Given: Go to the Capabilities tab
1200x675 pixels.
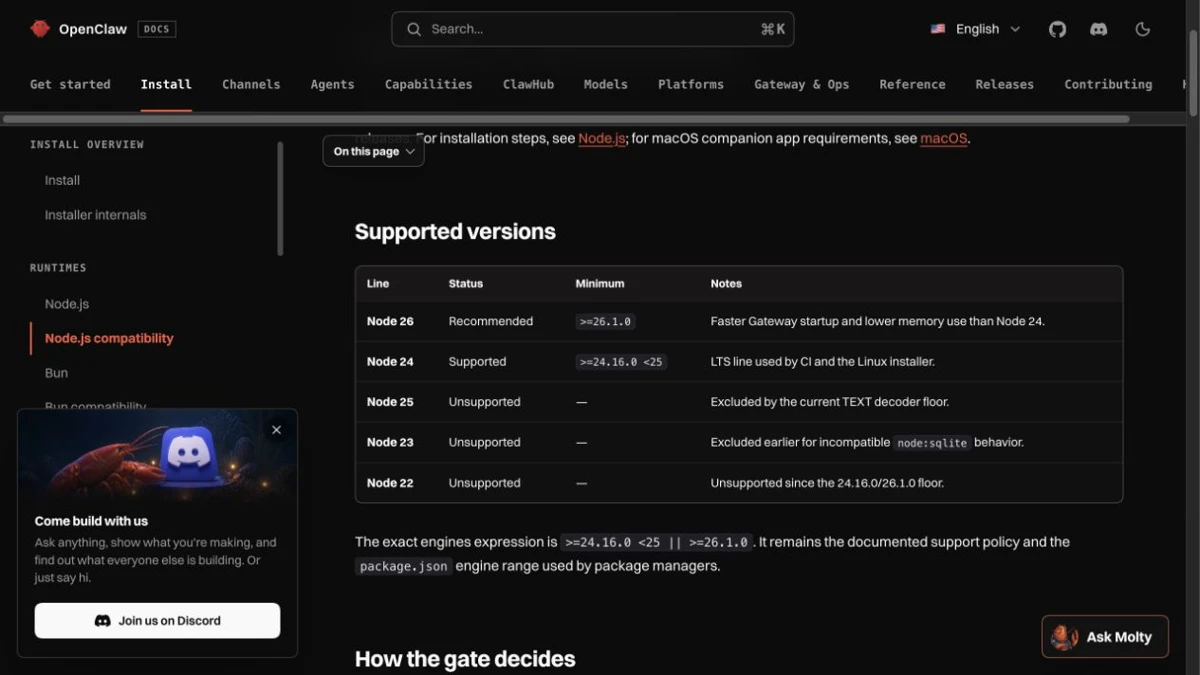Looking at the screenshot, I should 428,84.
